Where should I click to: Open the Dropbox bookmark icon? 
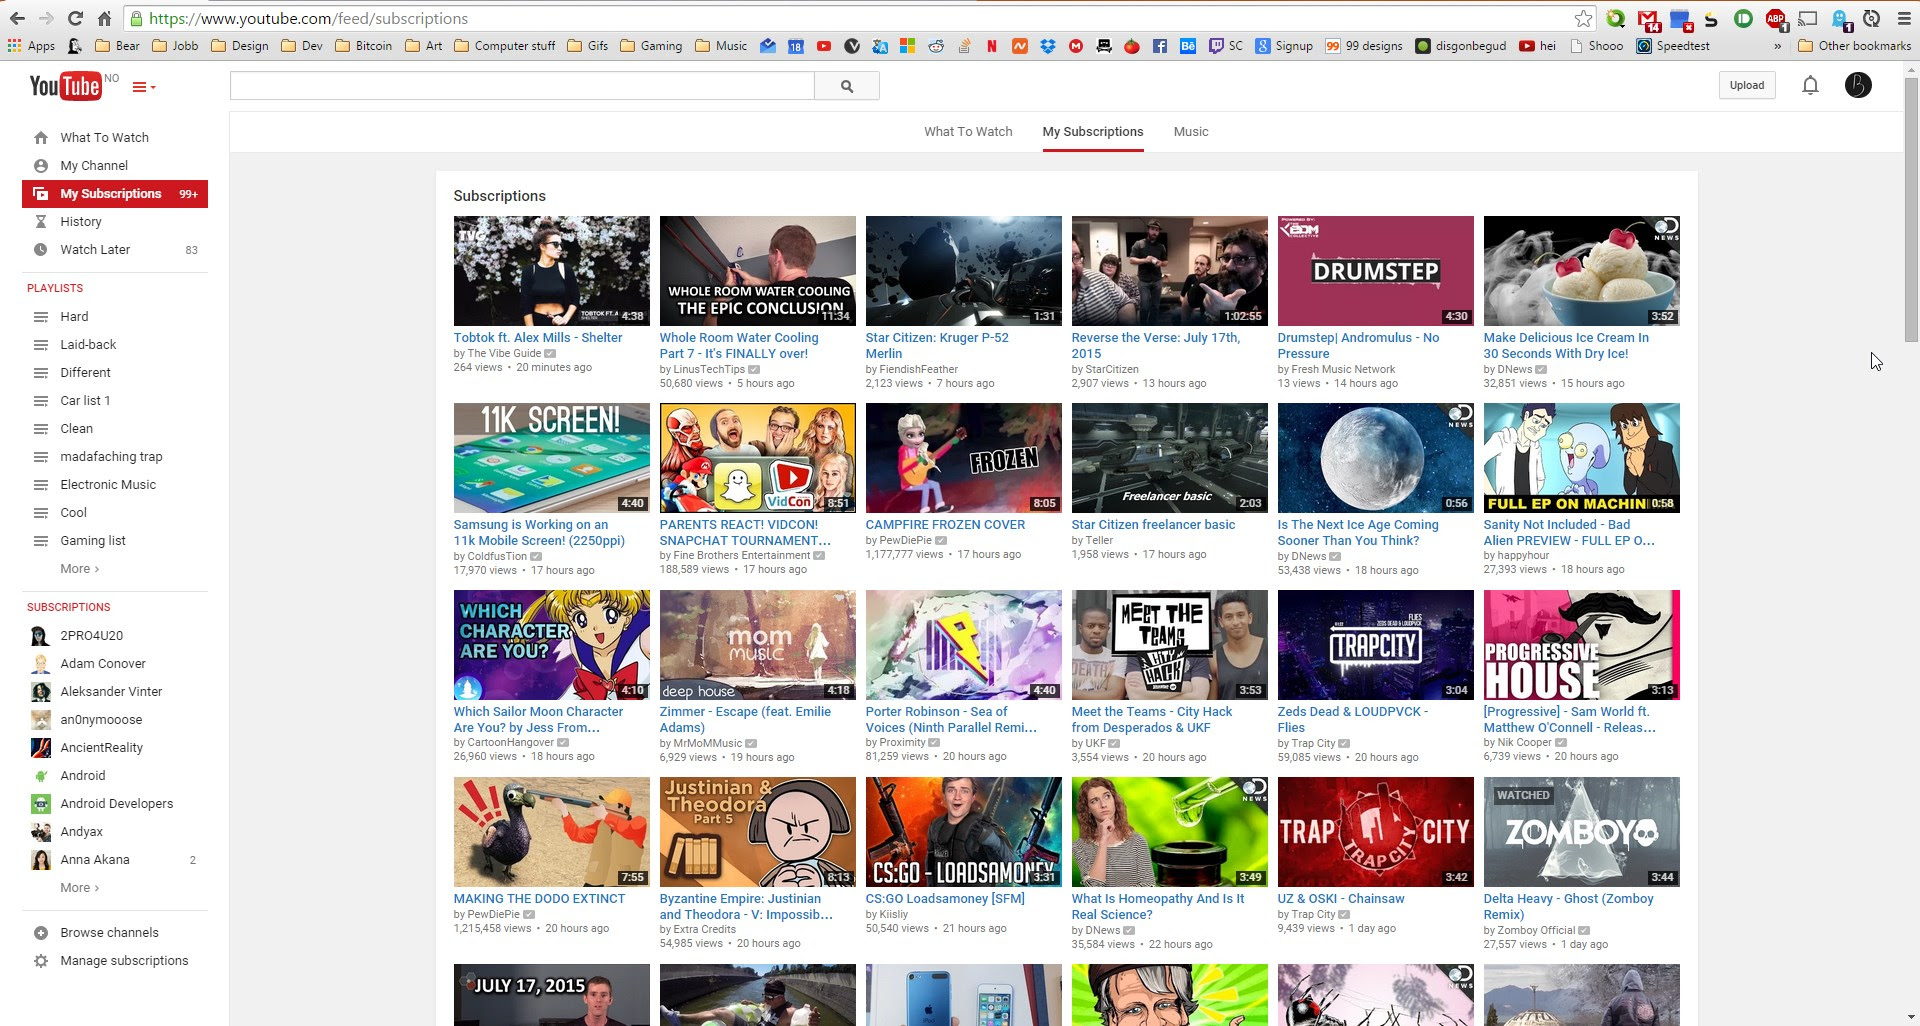tap(1048, 46)
